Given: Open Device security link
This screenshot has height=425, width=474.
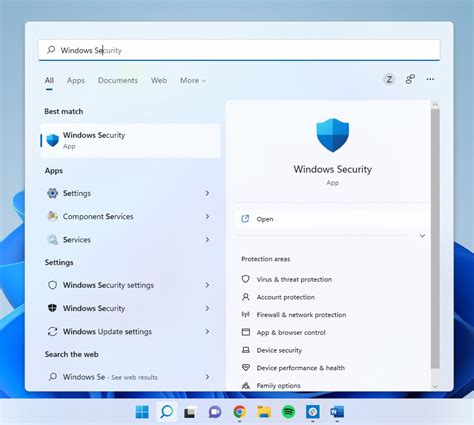Looking at the screenshot, I should coord(279,350).
